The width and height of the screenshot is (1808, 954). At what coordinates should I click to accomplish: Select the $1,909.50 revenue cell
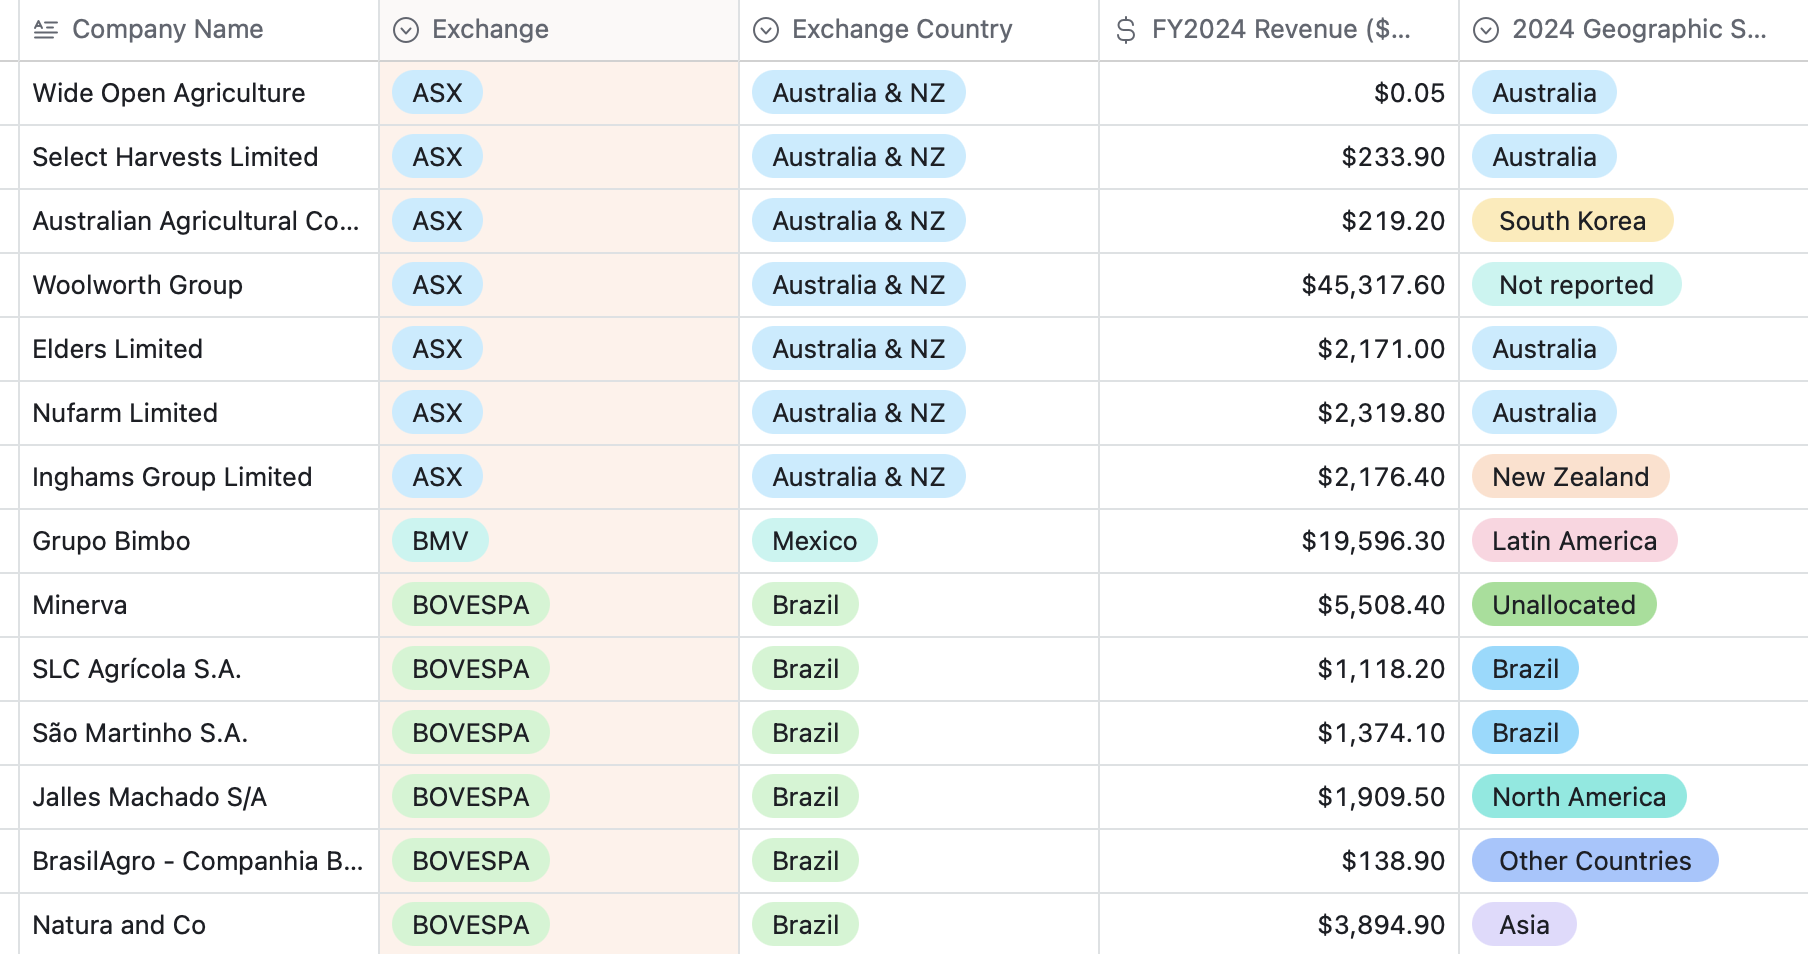tap(1279, 797)
